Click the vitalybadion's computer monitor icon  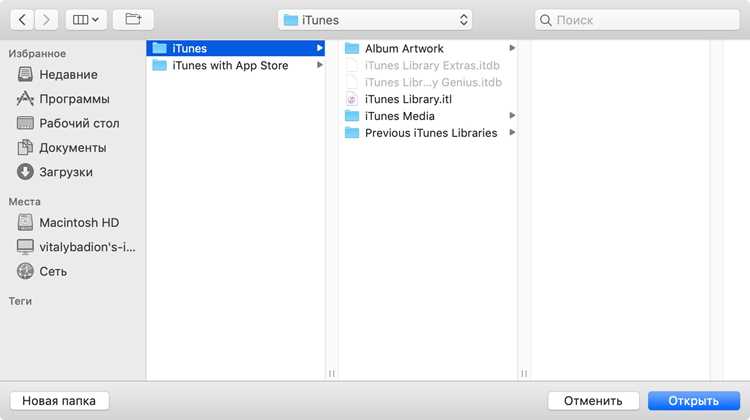(25, 247)
